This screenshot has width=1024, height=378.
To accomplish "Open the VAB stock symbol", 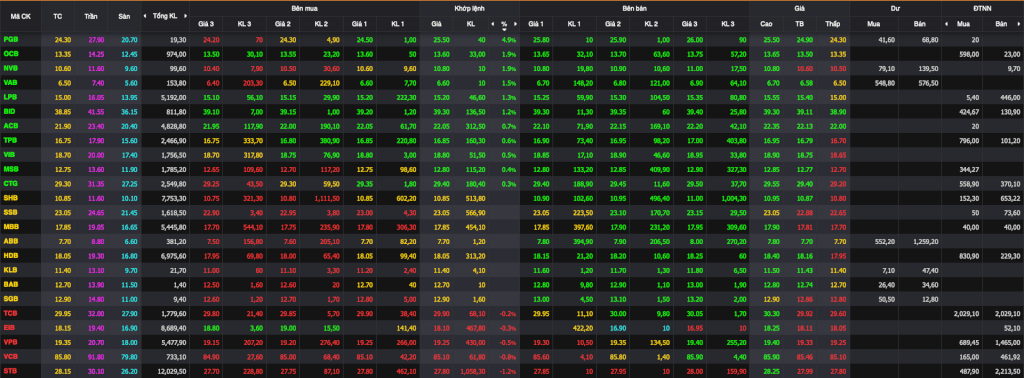I will 11,82.
